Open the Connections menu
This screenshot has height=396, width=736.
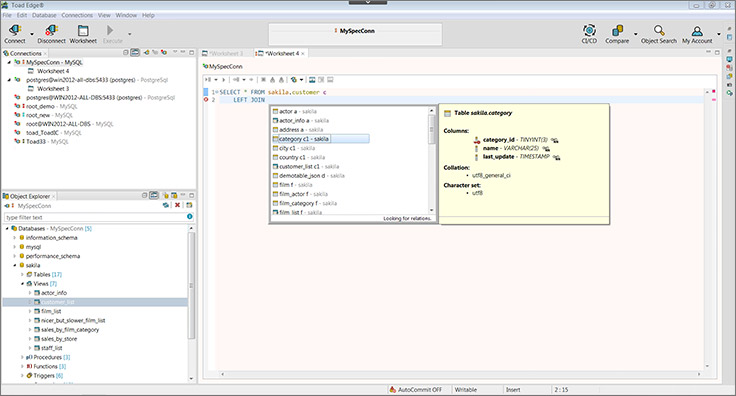click(77, 15)
